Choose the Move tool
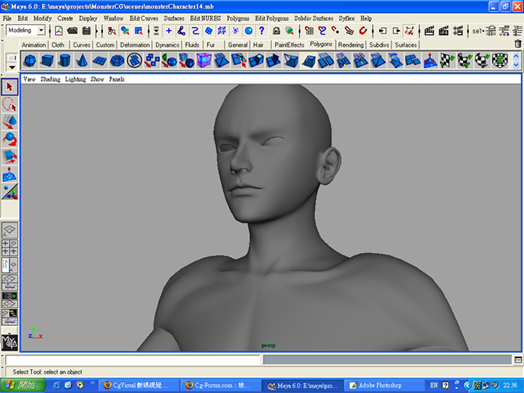The height and width of the screenshot is (393, 524). [x=9, y=122]
